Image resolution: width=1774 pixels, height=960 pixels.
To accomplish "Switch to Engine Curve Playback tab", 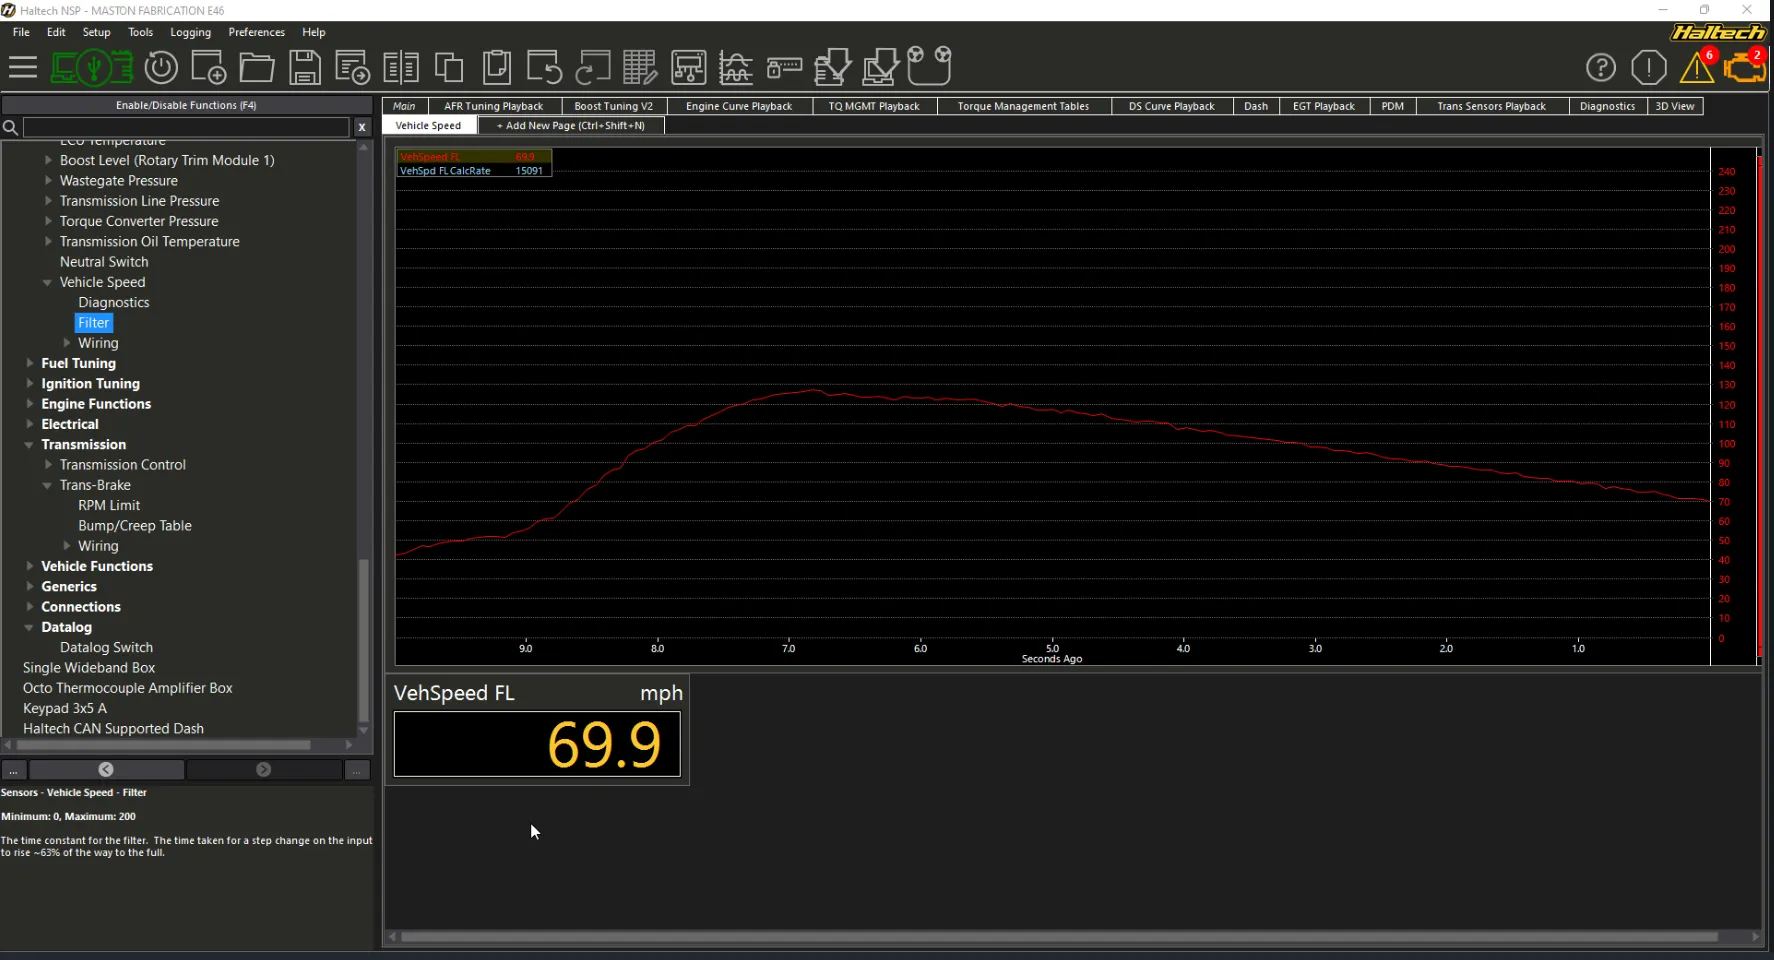I will (x=739, y=106).
